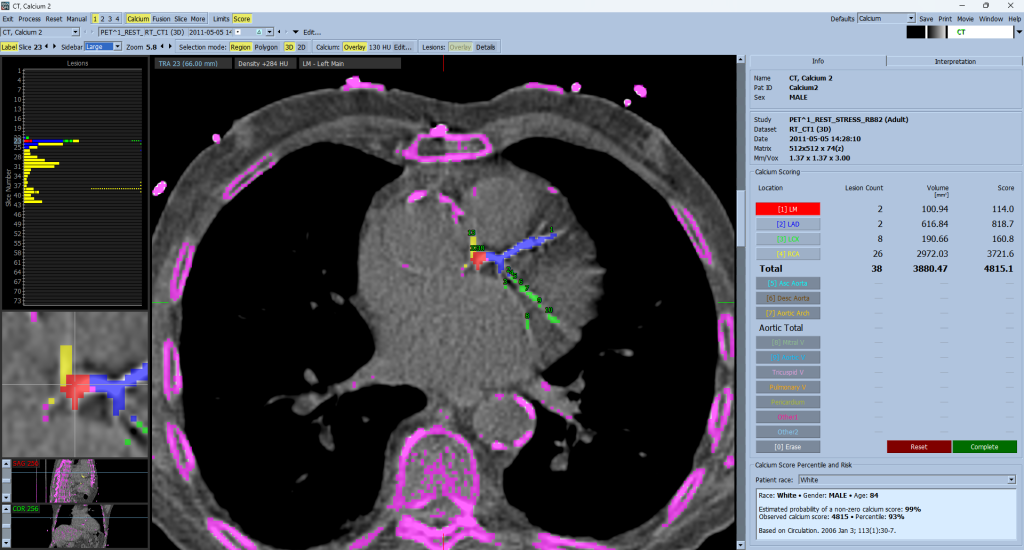
Task: Open the Window menu
Action: point(991,19)
